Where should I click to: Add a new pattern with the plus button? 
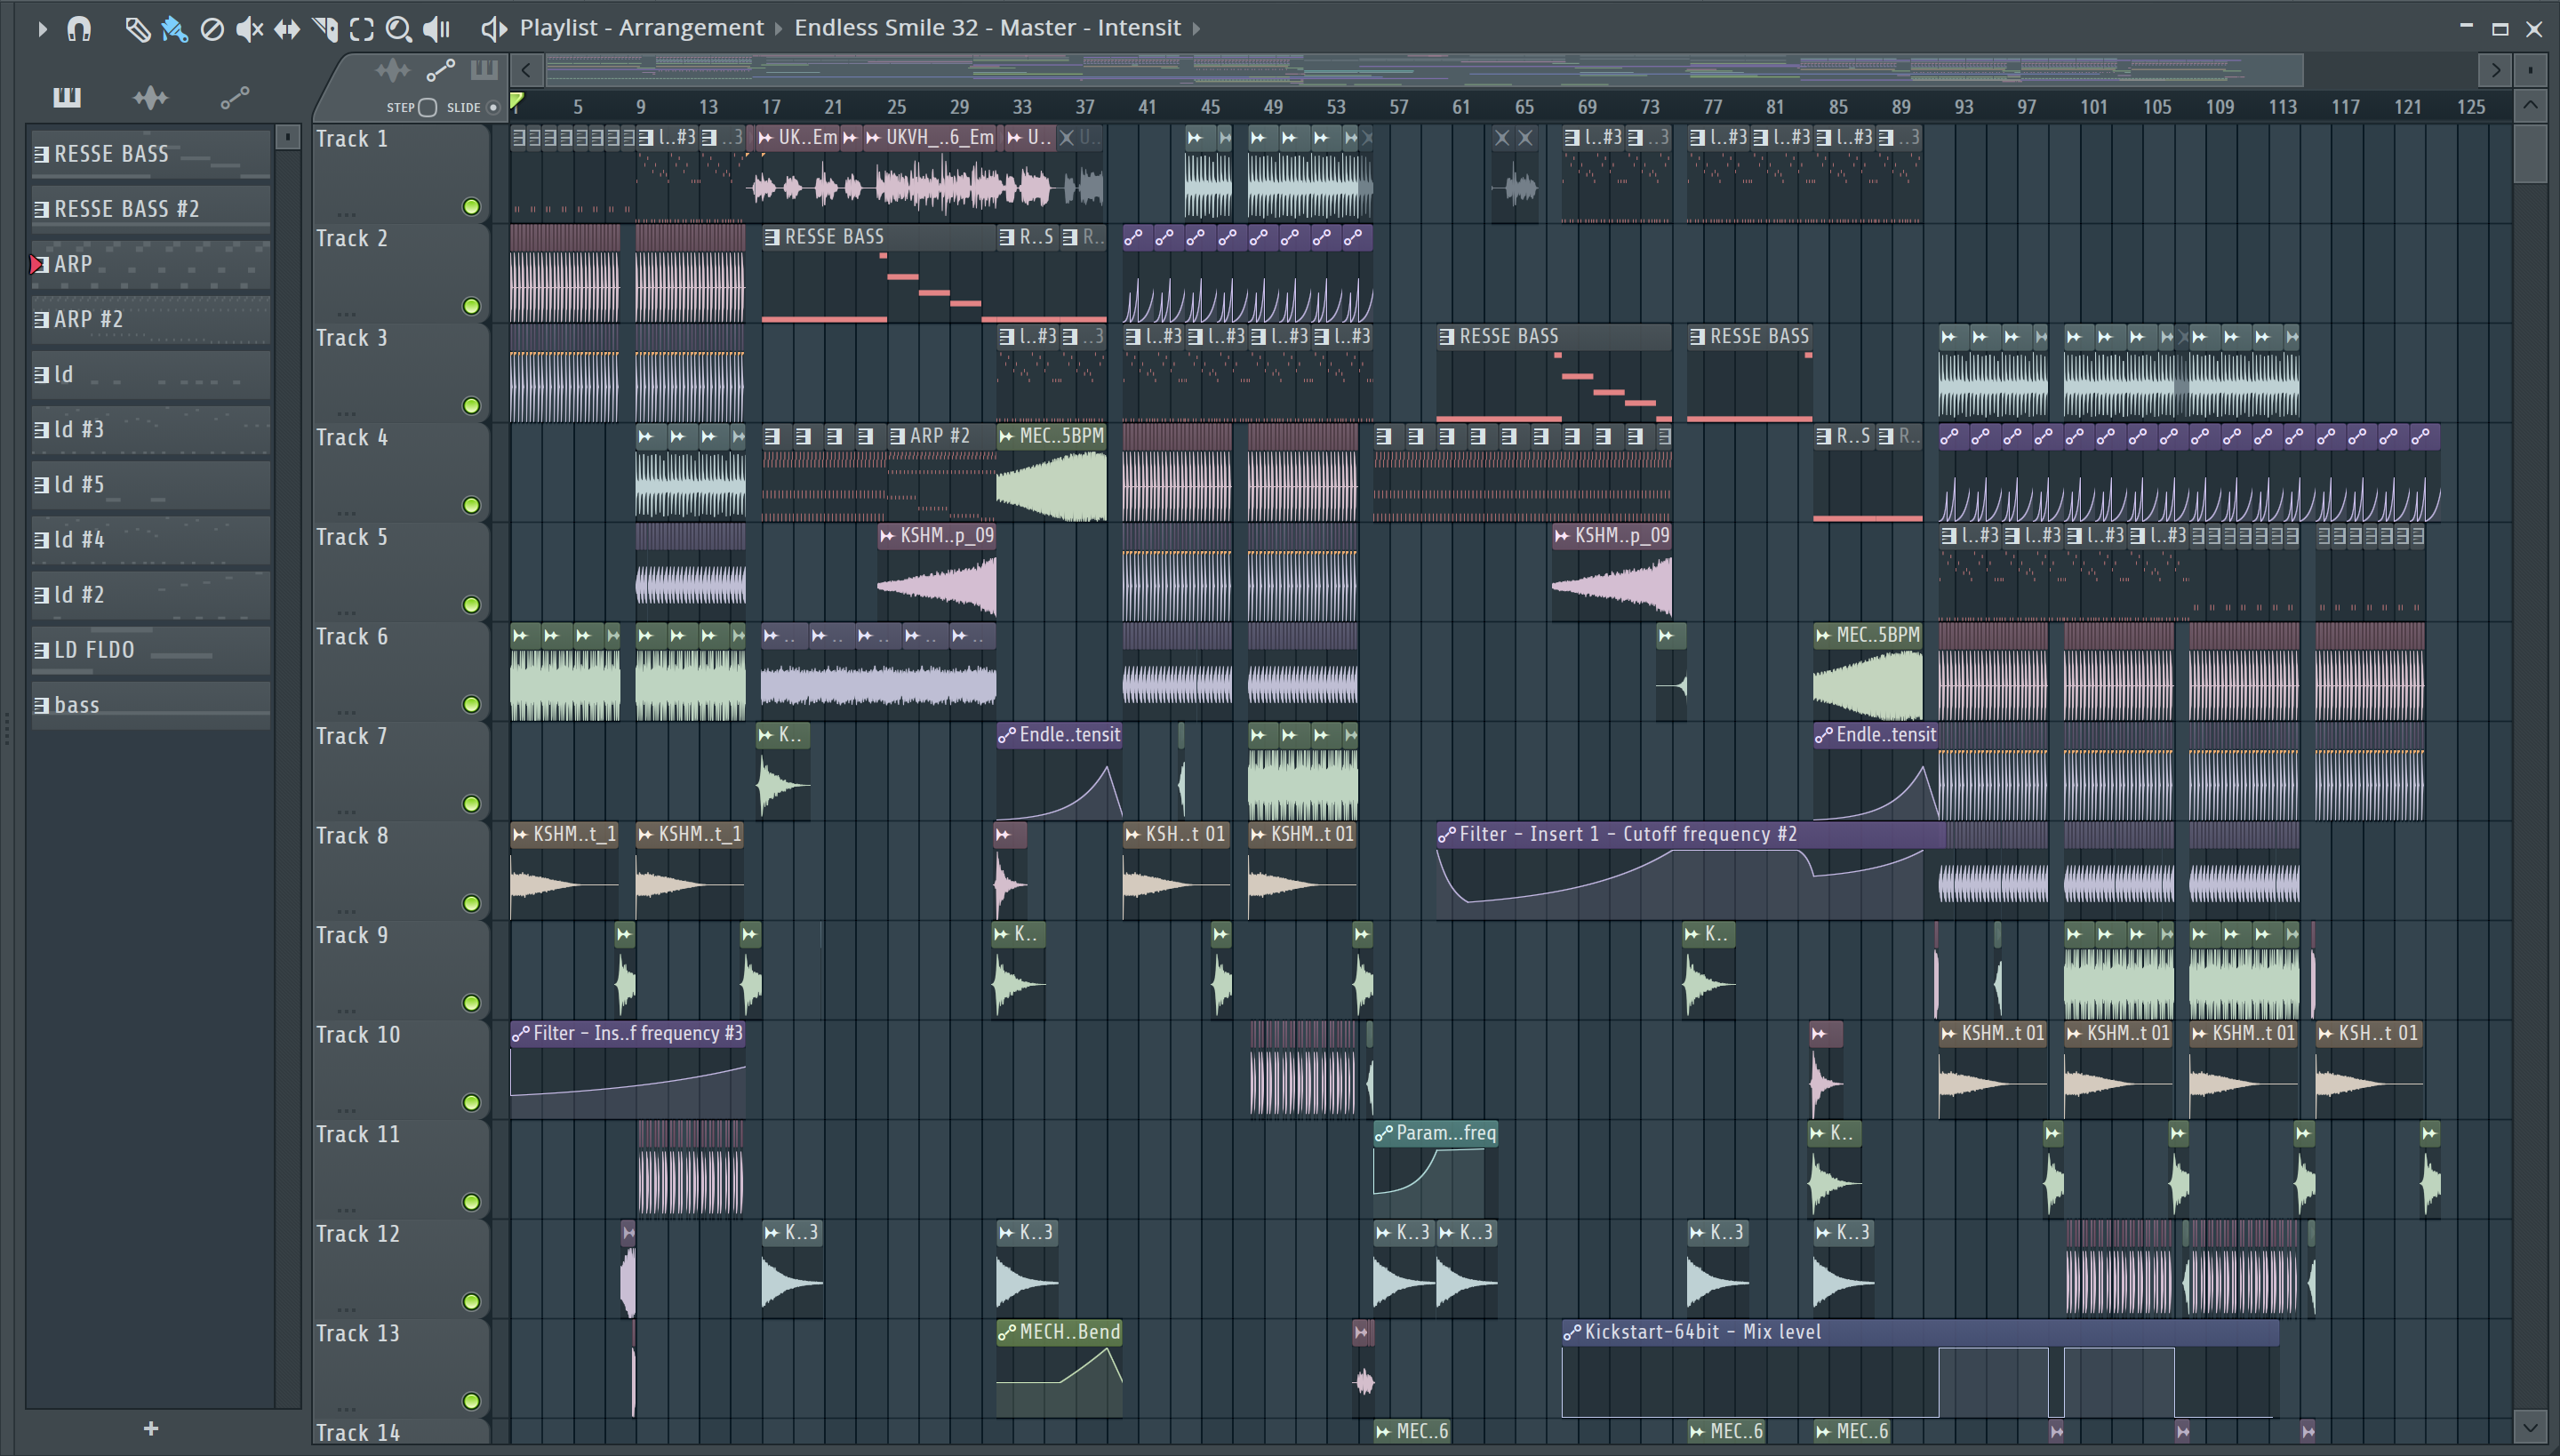[151, 1429]
